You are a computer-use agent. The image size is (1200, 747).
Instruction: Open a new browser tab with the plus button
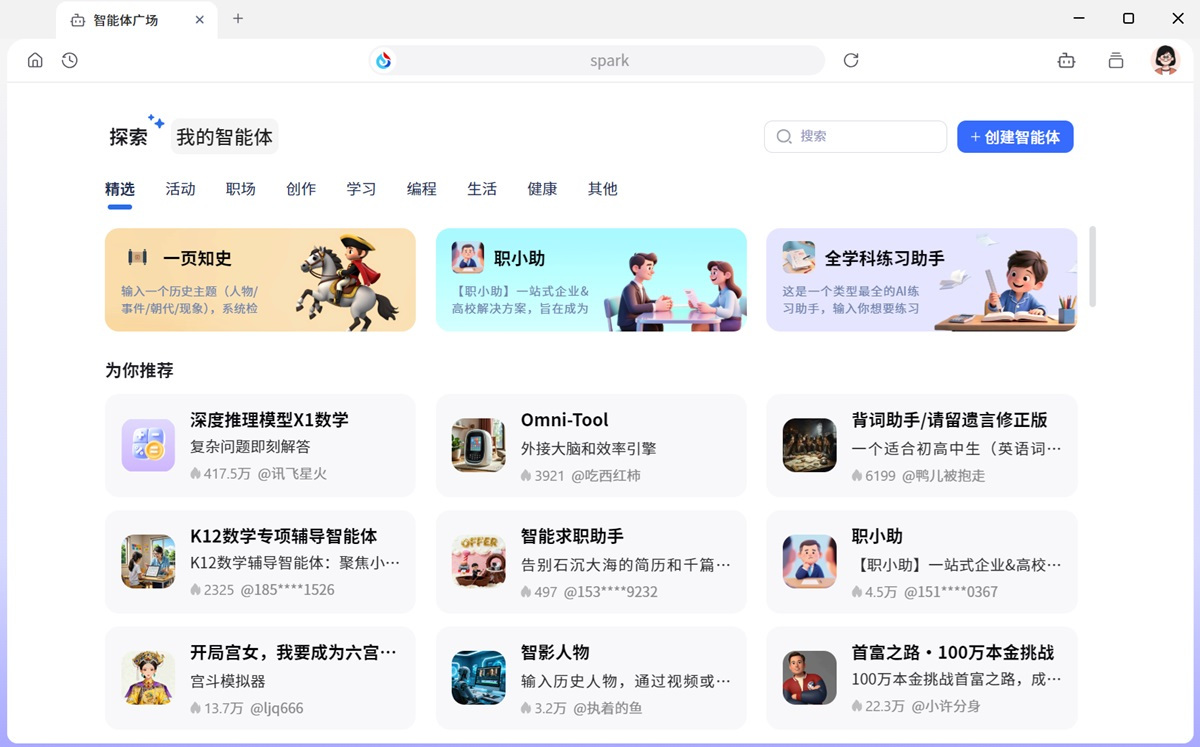[238, 18]
